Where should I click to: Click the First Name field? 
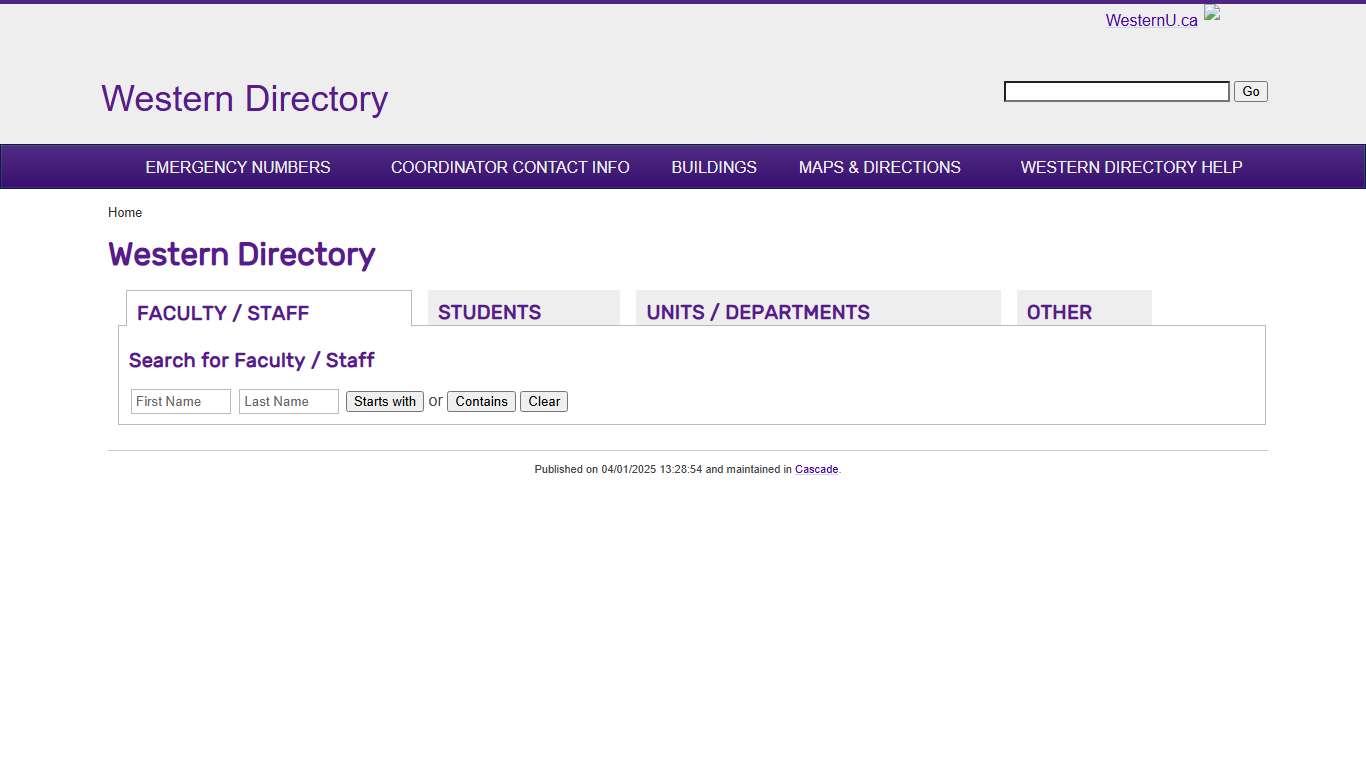(x=180, y=401)
